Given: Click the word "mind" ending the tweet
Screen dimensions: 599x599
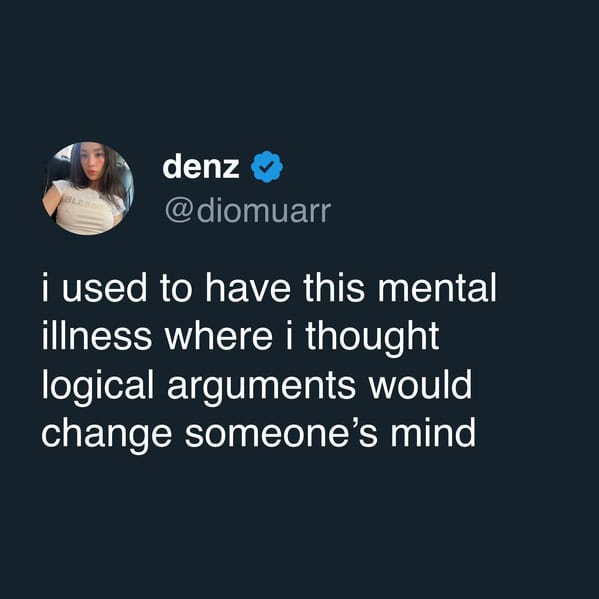Looking at the screenshot, I should 433,432.
